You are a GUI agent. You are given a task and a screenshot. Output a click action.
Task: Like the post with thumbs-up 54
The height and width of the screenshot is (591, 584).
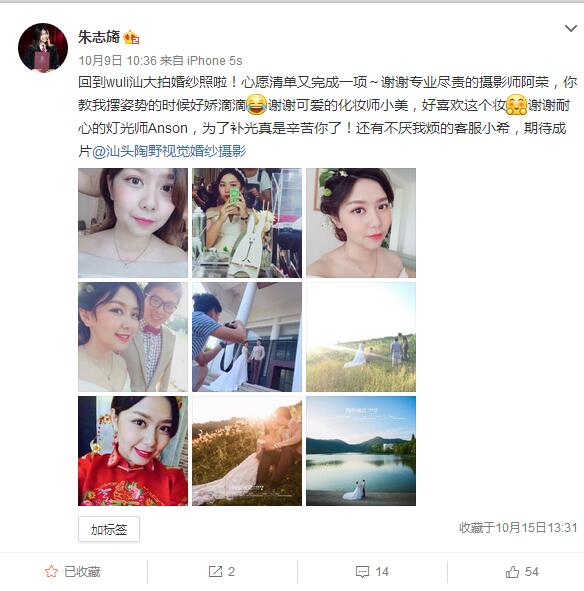pyautogui.click(x=522, y=571)
